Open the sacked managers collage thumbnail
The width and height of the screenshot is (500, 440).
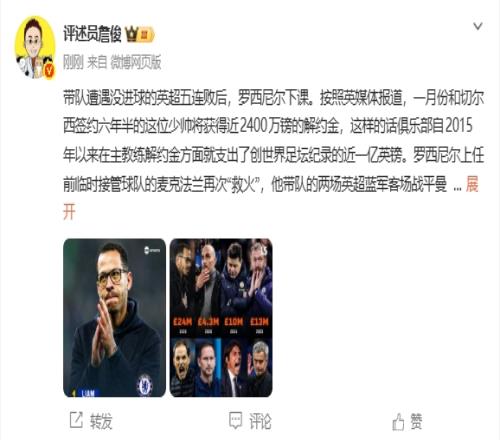221,318
